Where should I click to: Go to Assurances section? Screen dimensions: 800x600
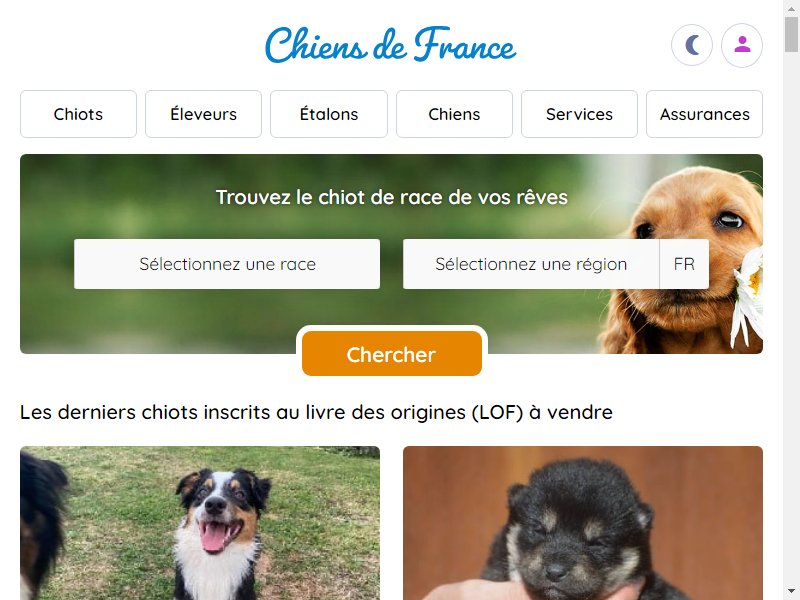coord(705,114)
